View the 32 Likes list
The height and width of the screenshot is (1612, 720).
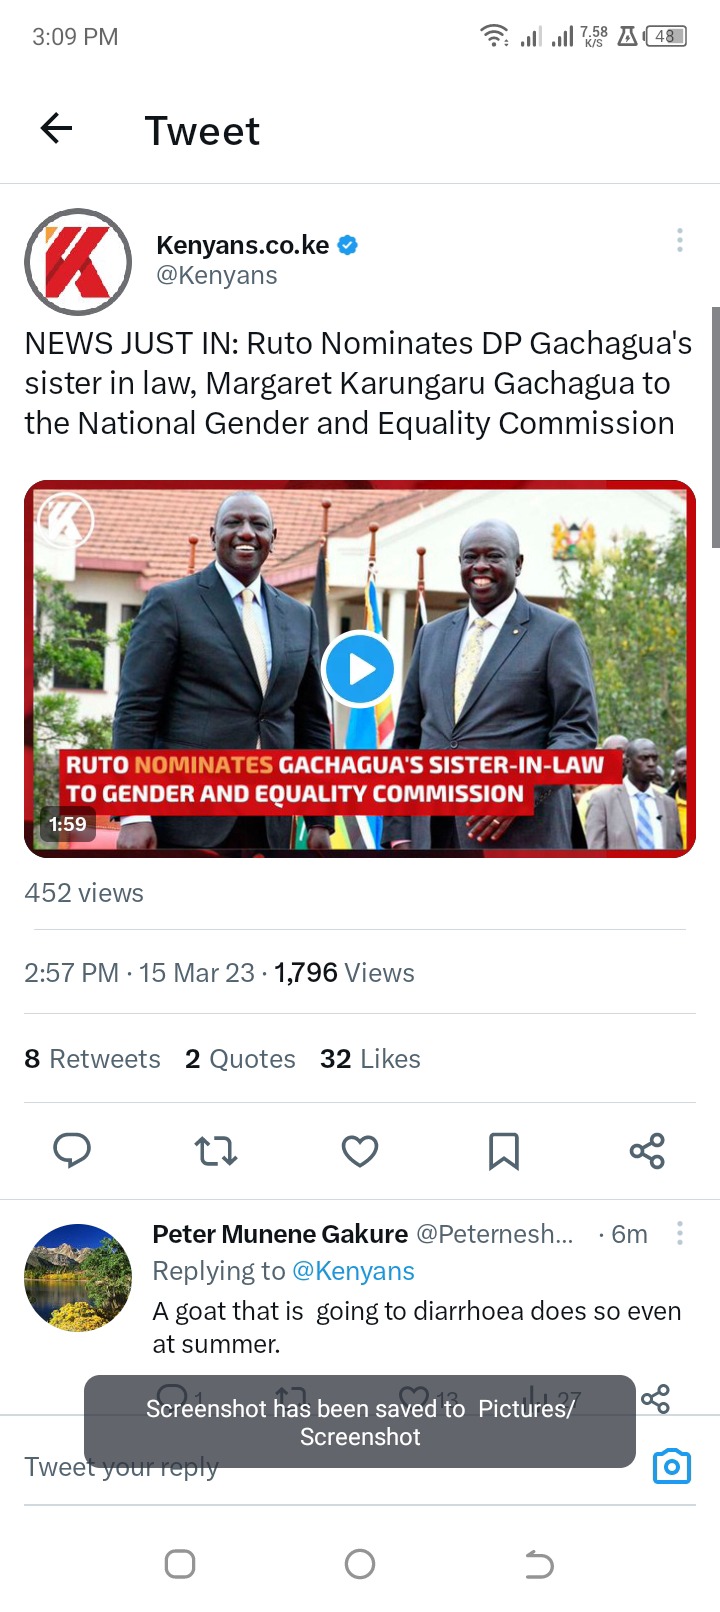click(370, 1059)
